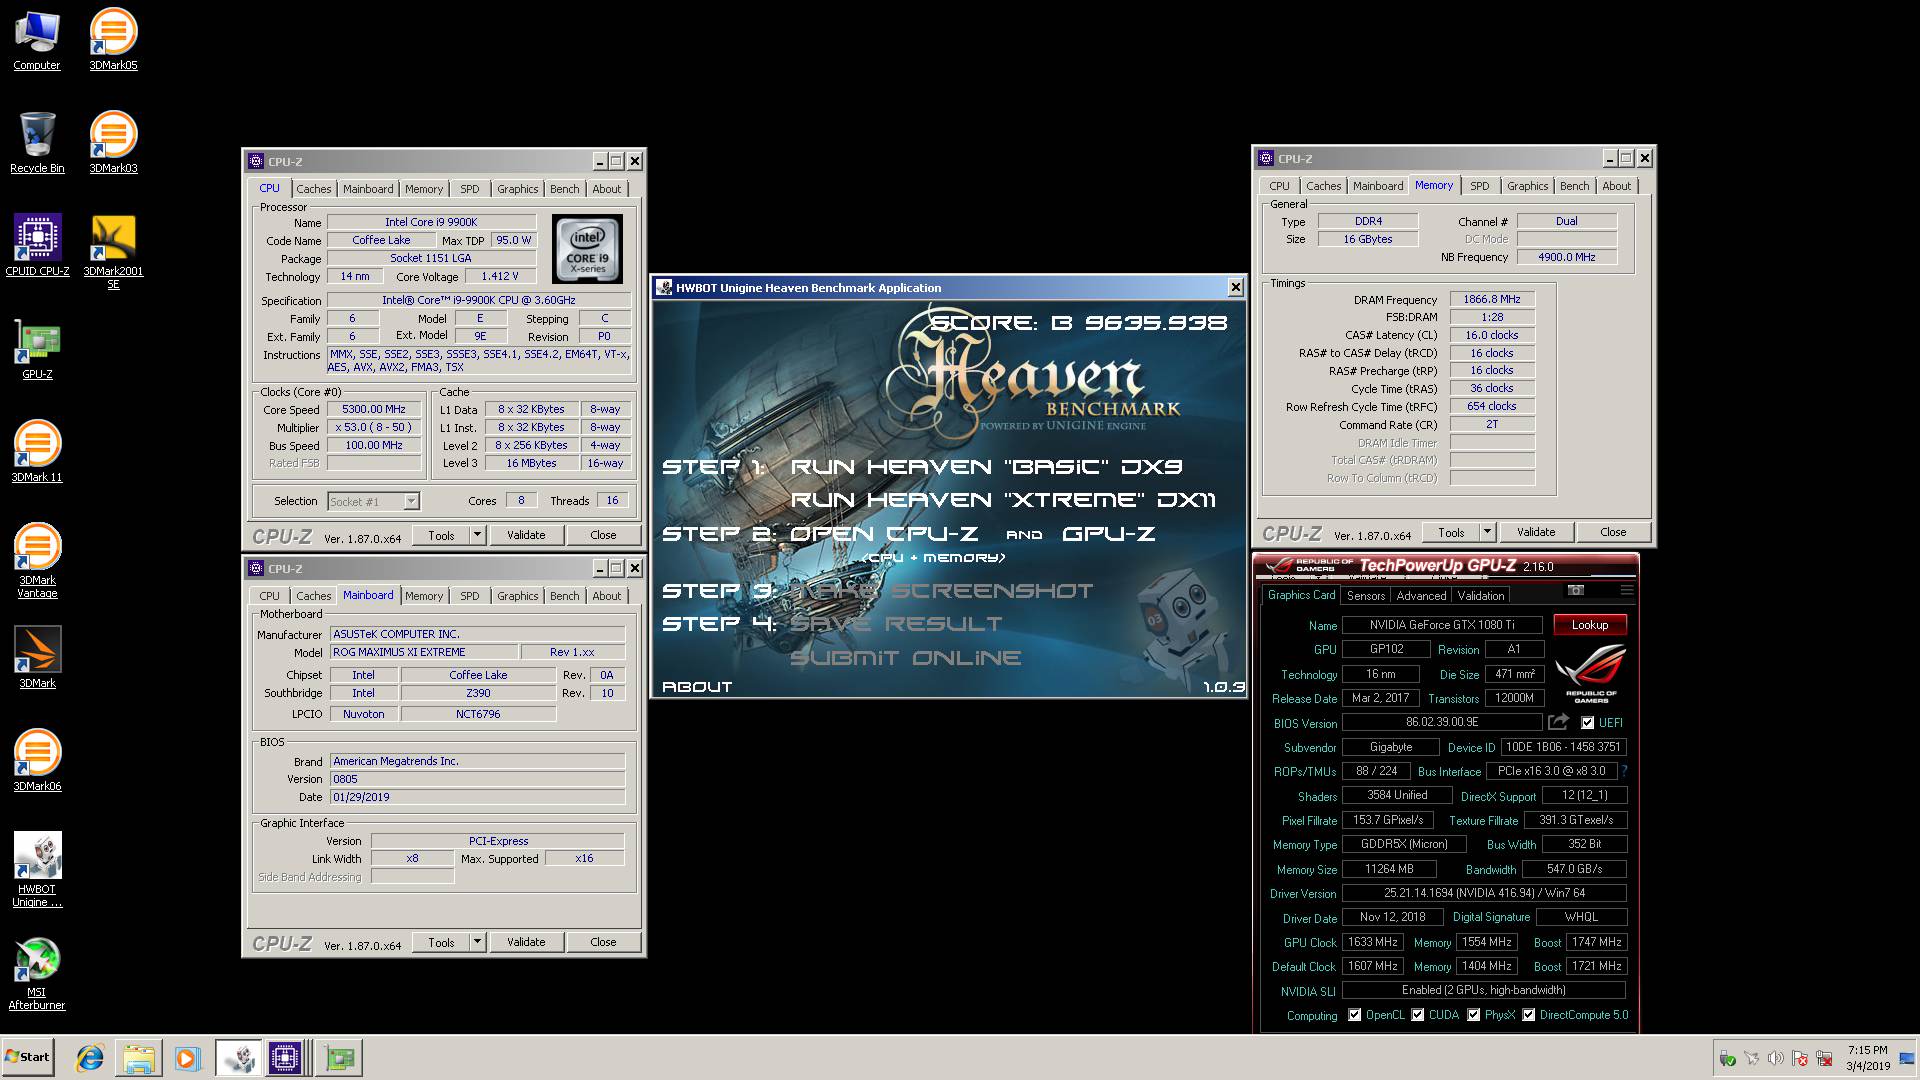Click the network tray icon with red X
1920x1080 pixels.
pyautogui.click(x=1824, y=1058)
